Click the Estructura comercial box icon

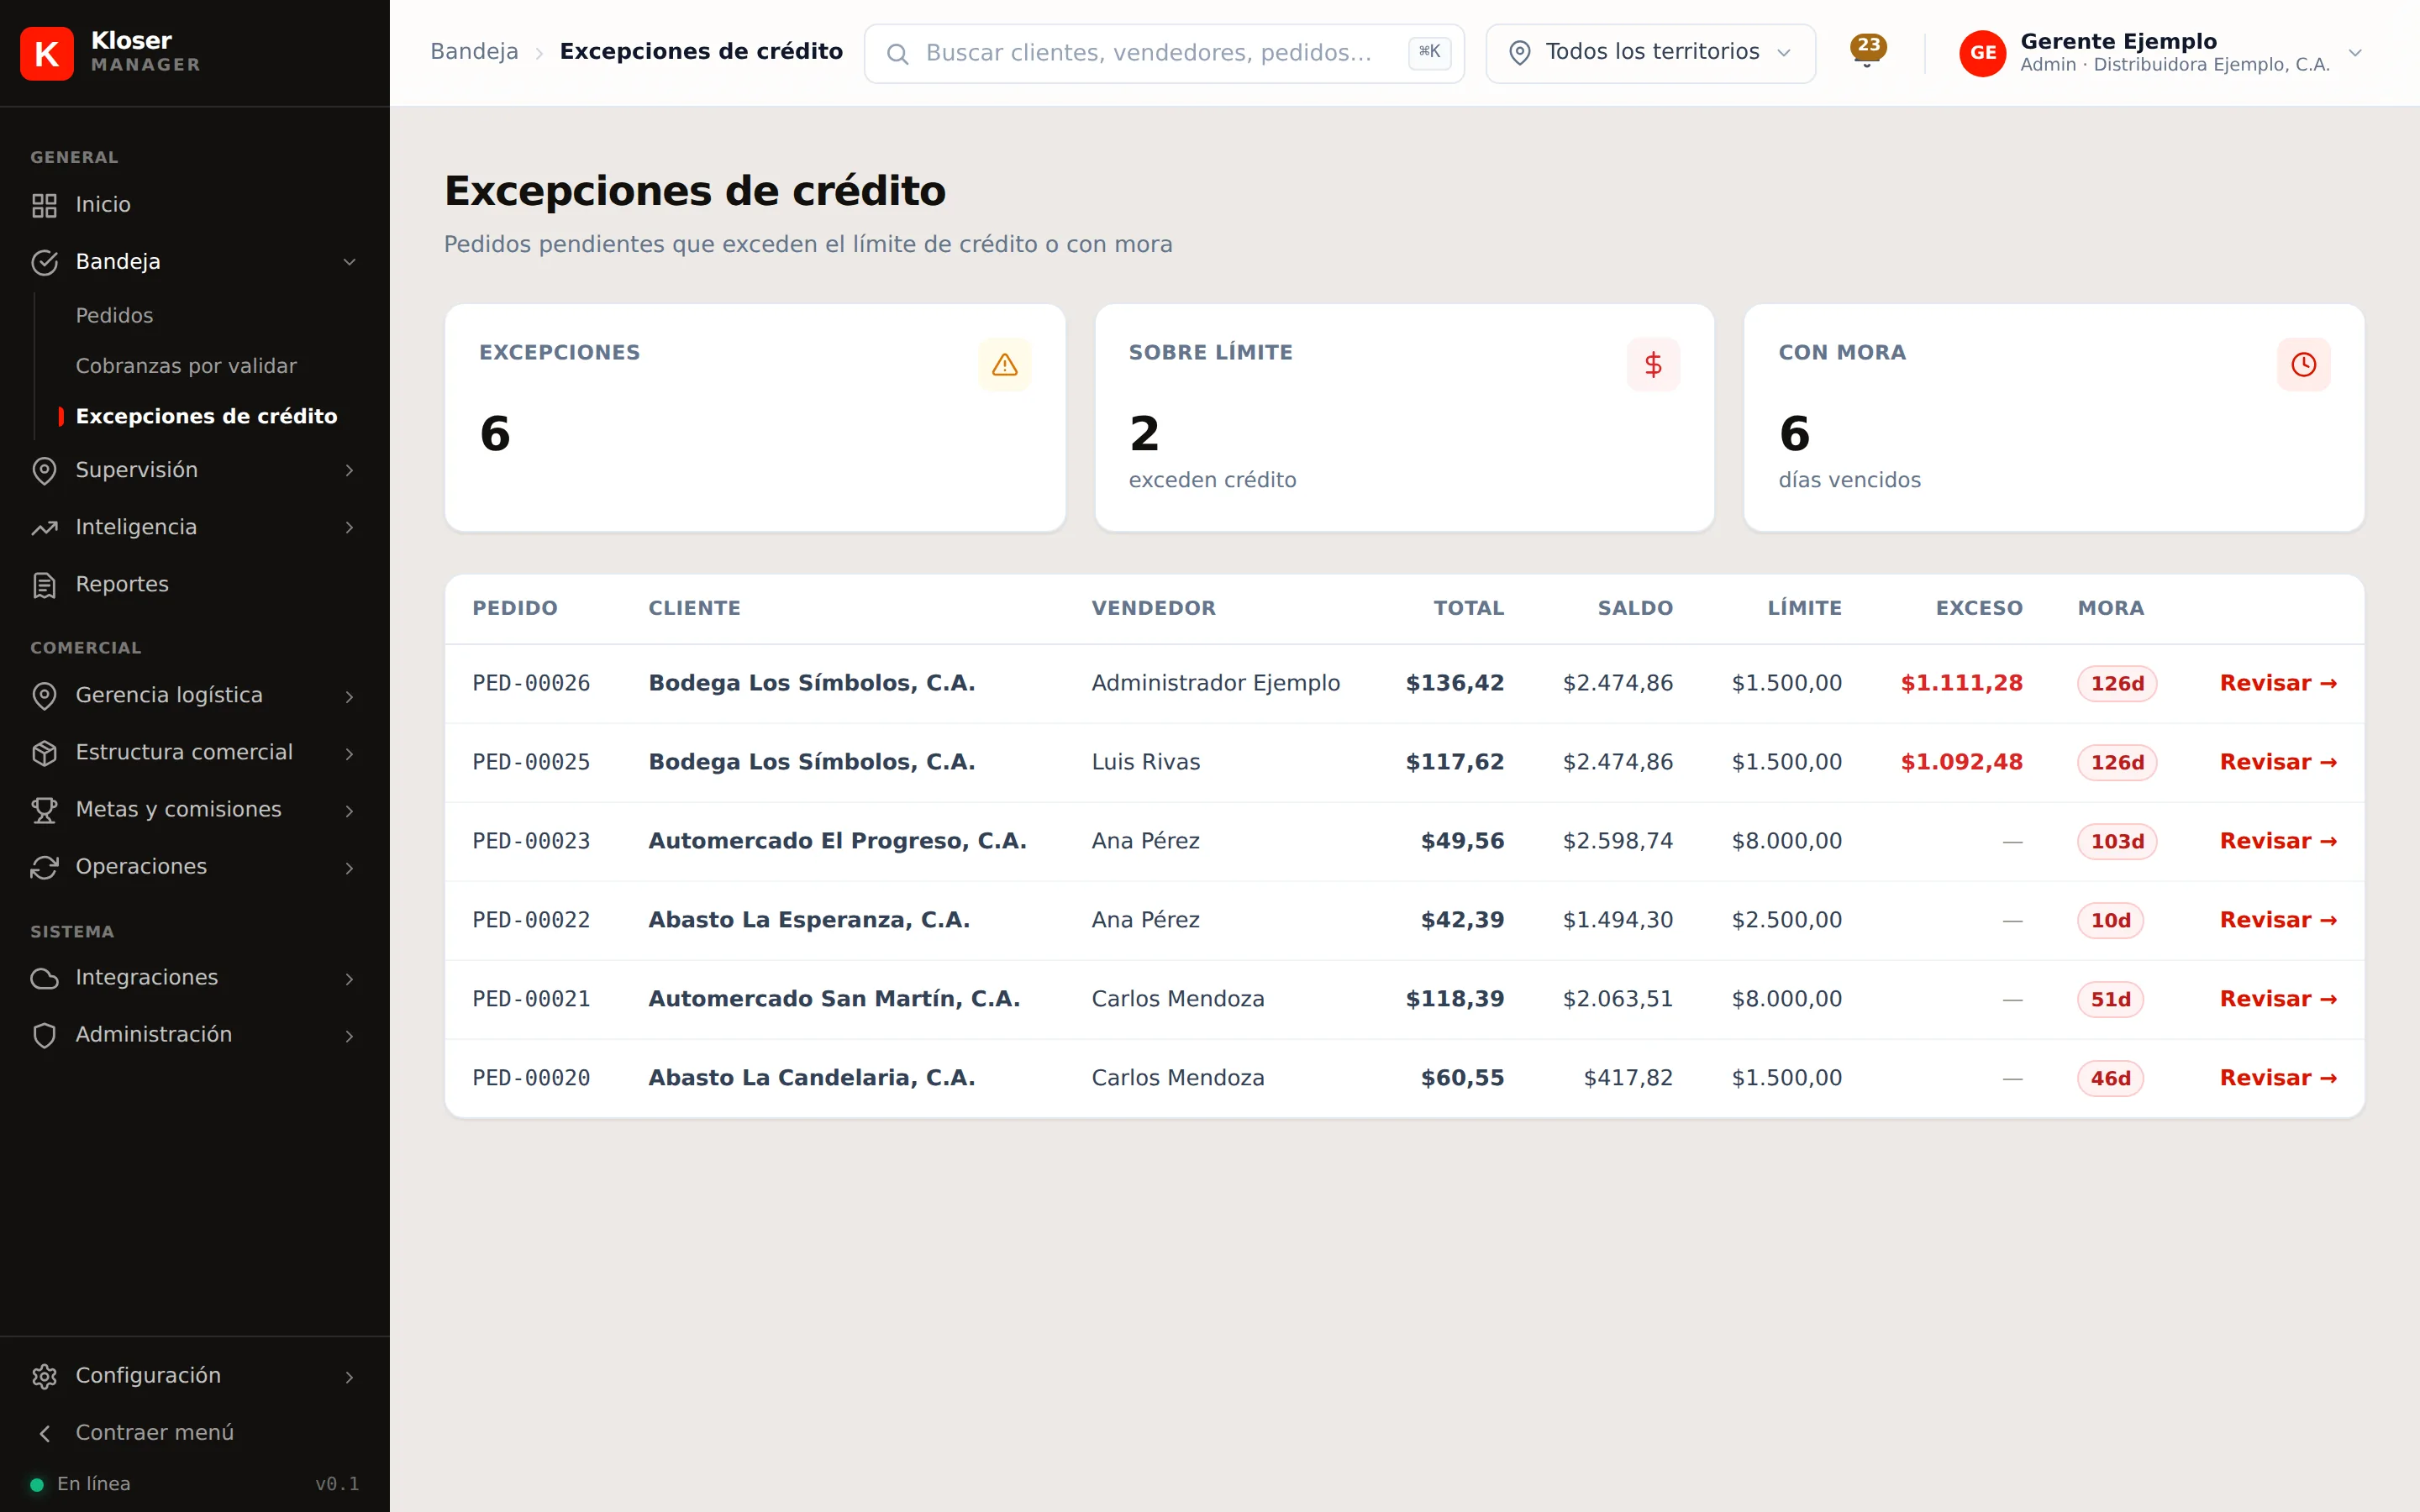point(44,752)
